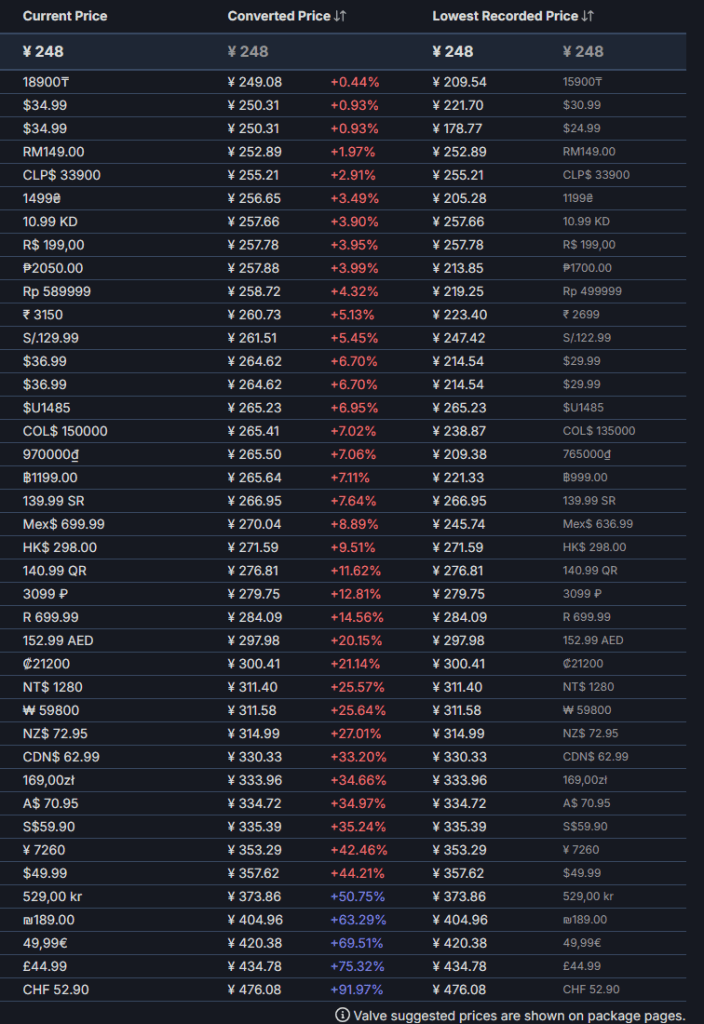Click the Converted Price header label
The height and width of the screenshot is (1024, 704).
(281, 16)
